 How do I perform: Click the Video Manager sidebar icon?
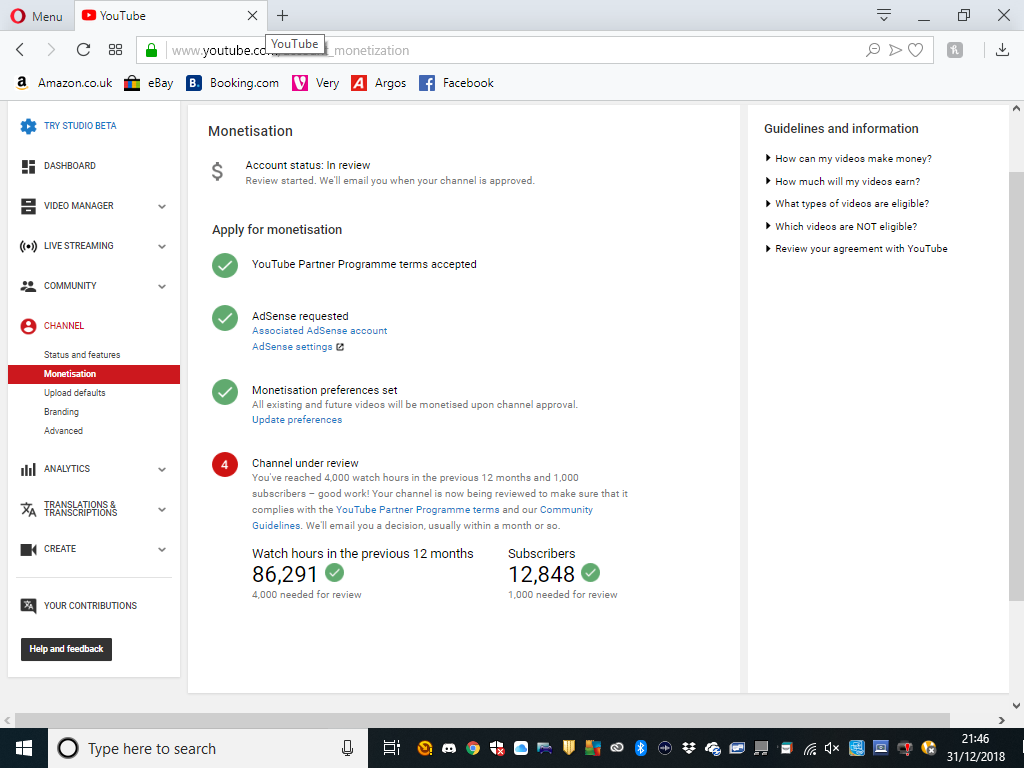[28, 206]
